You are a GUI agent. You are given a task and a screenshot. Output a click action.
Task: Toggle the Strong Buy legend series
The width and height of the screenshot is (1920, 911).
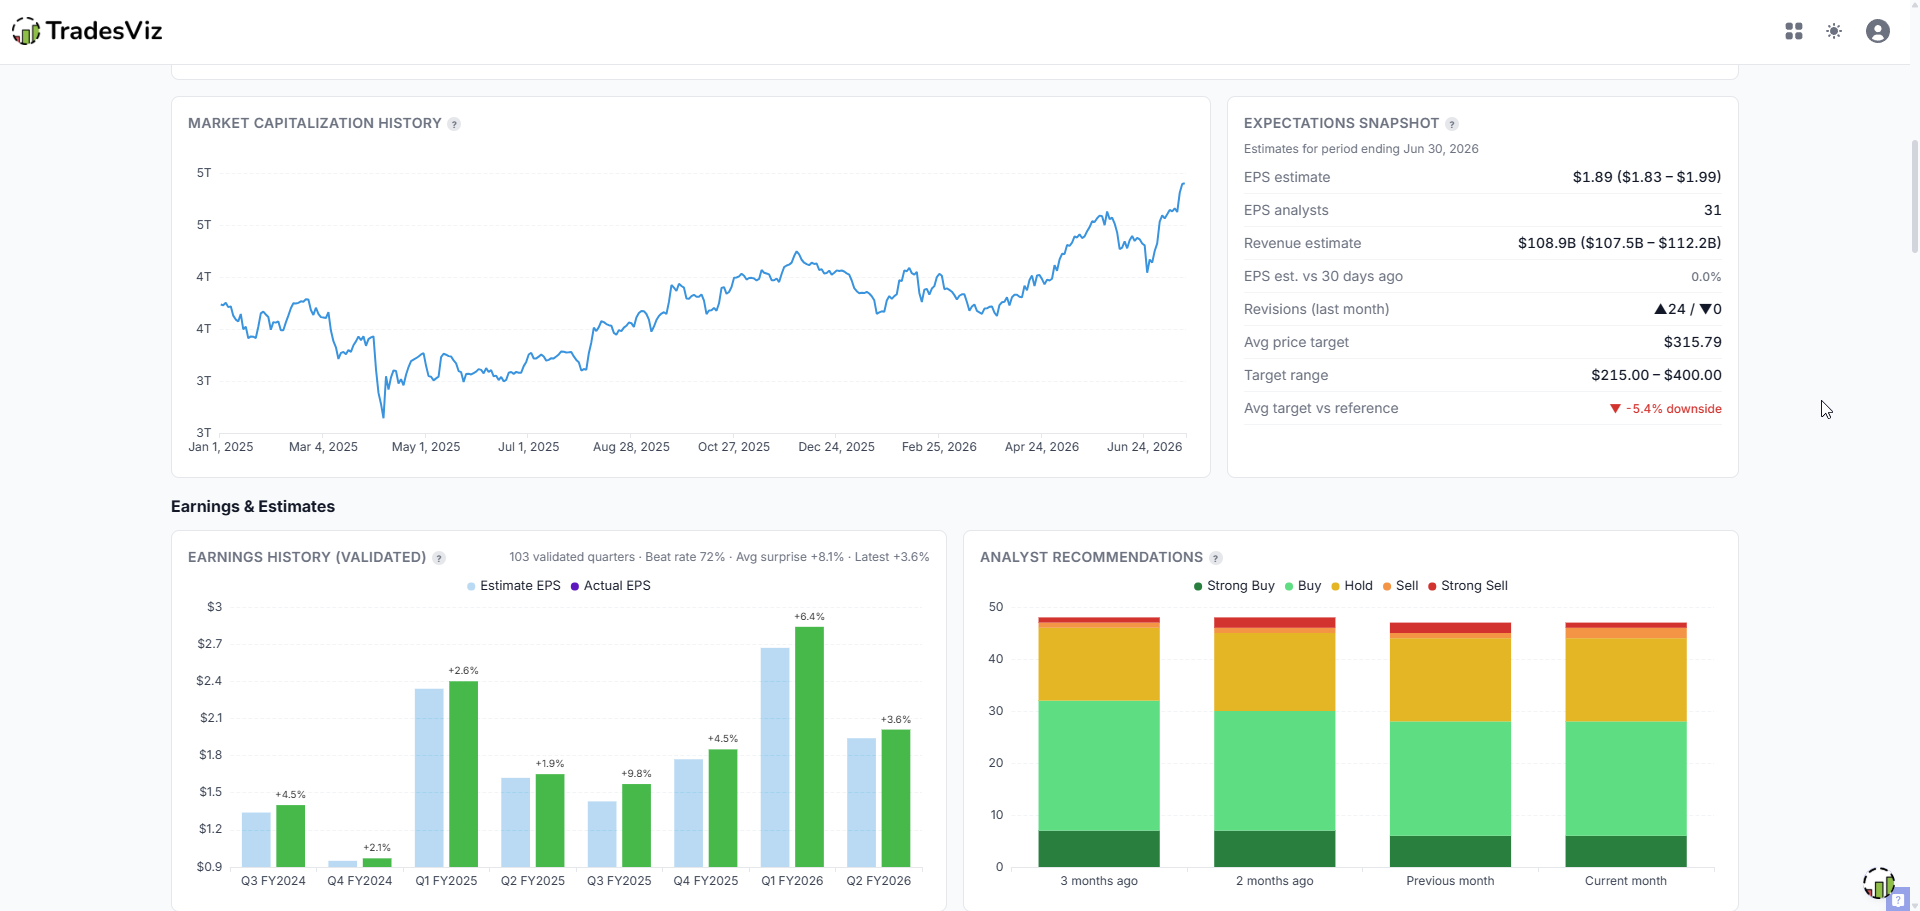1234,586
